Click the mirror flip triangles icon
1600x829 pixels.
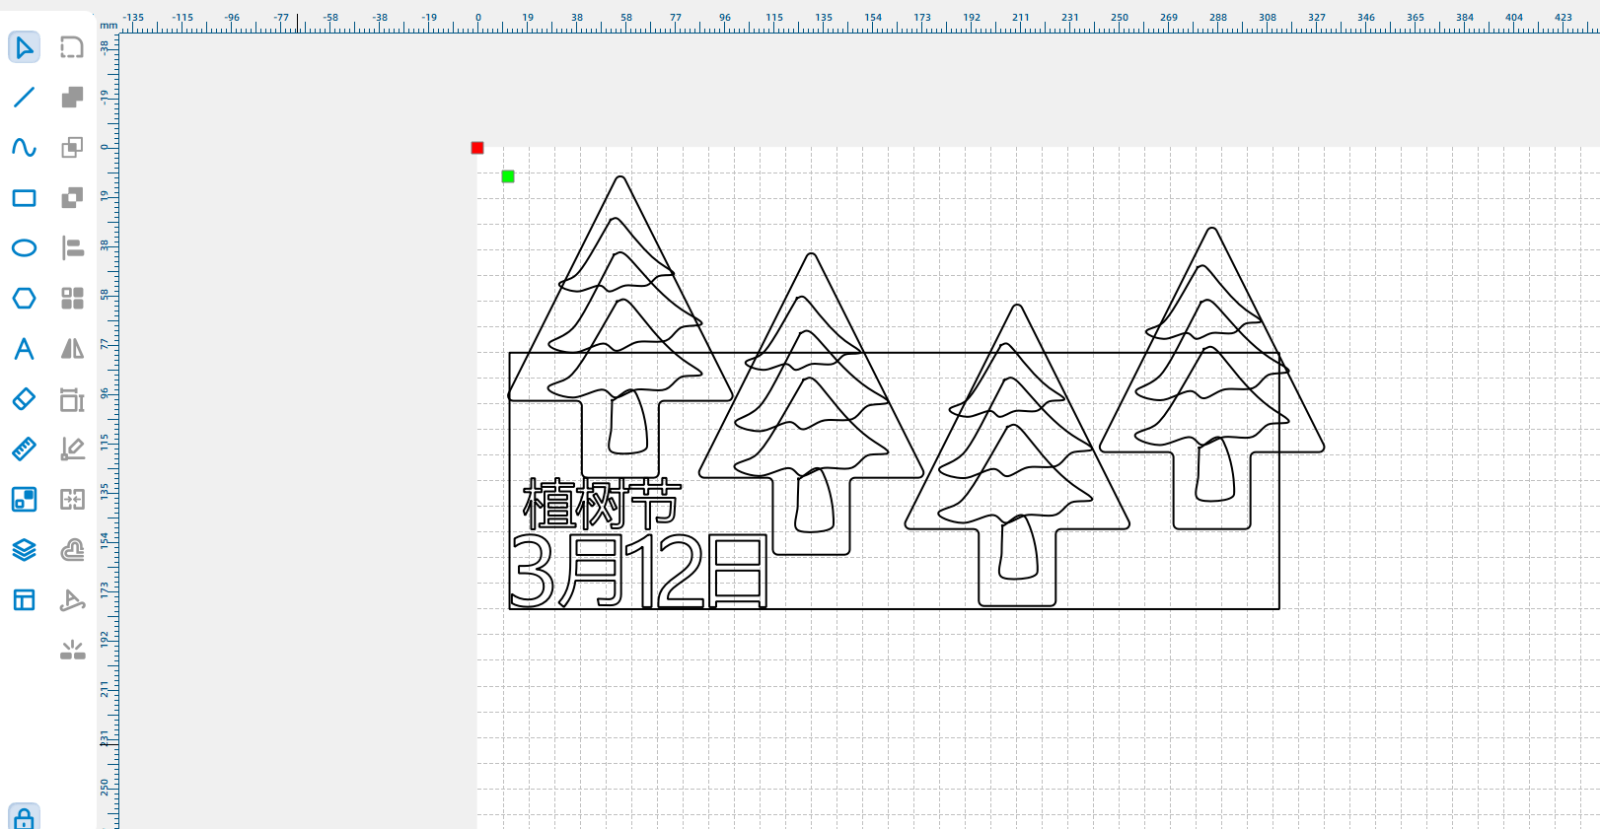click(x=72, y=349)
